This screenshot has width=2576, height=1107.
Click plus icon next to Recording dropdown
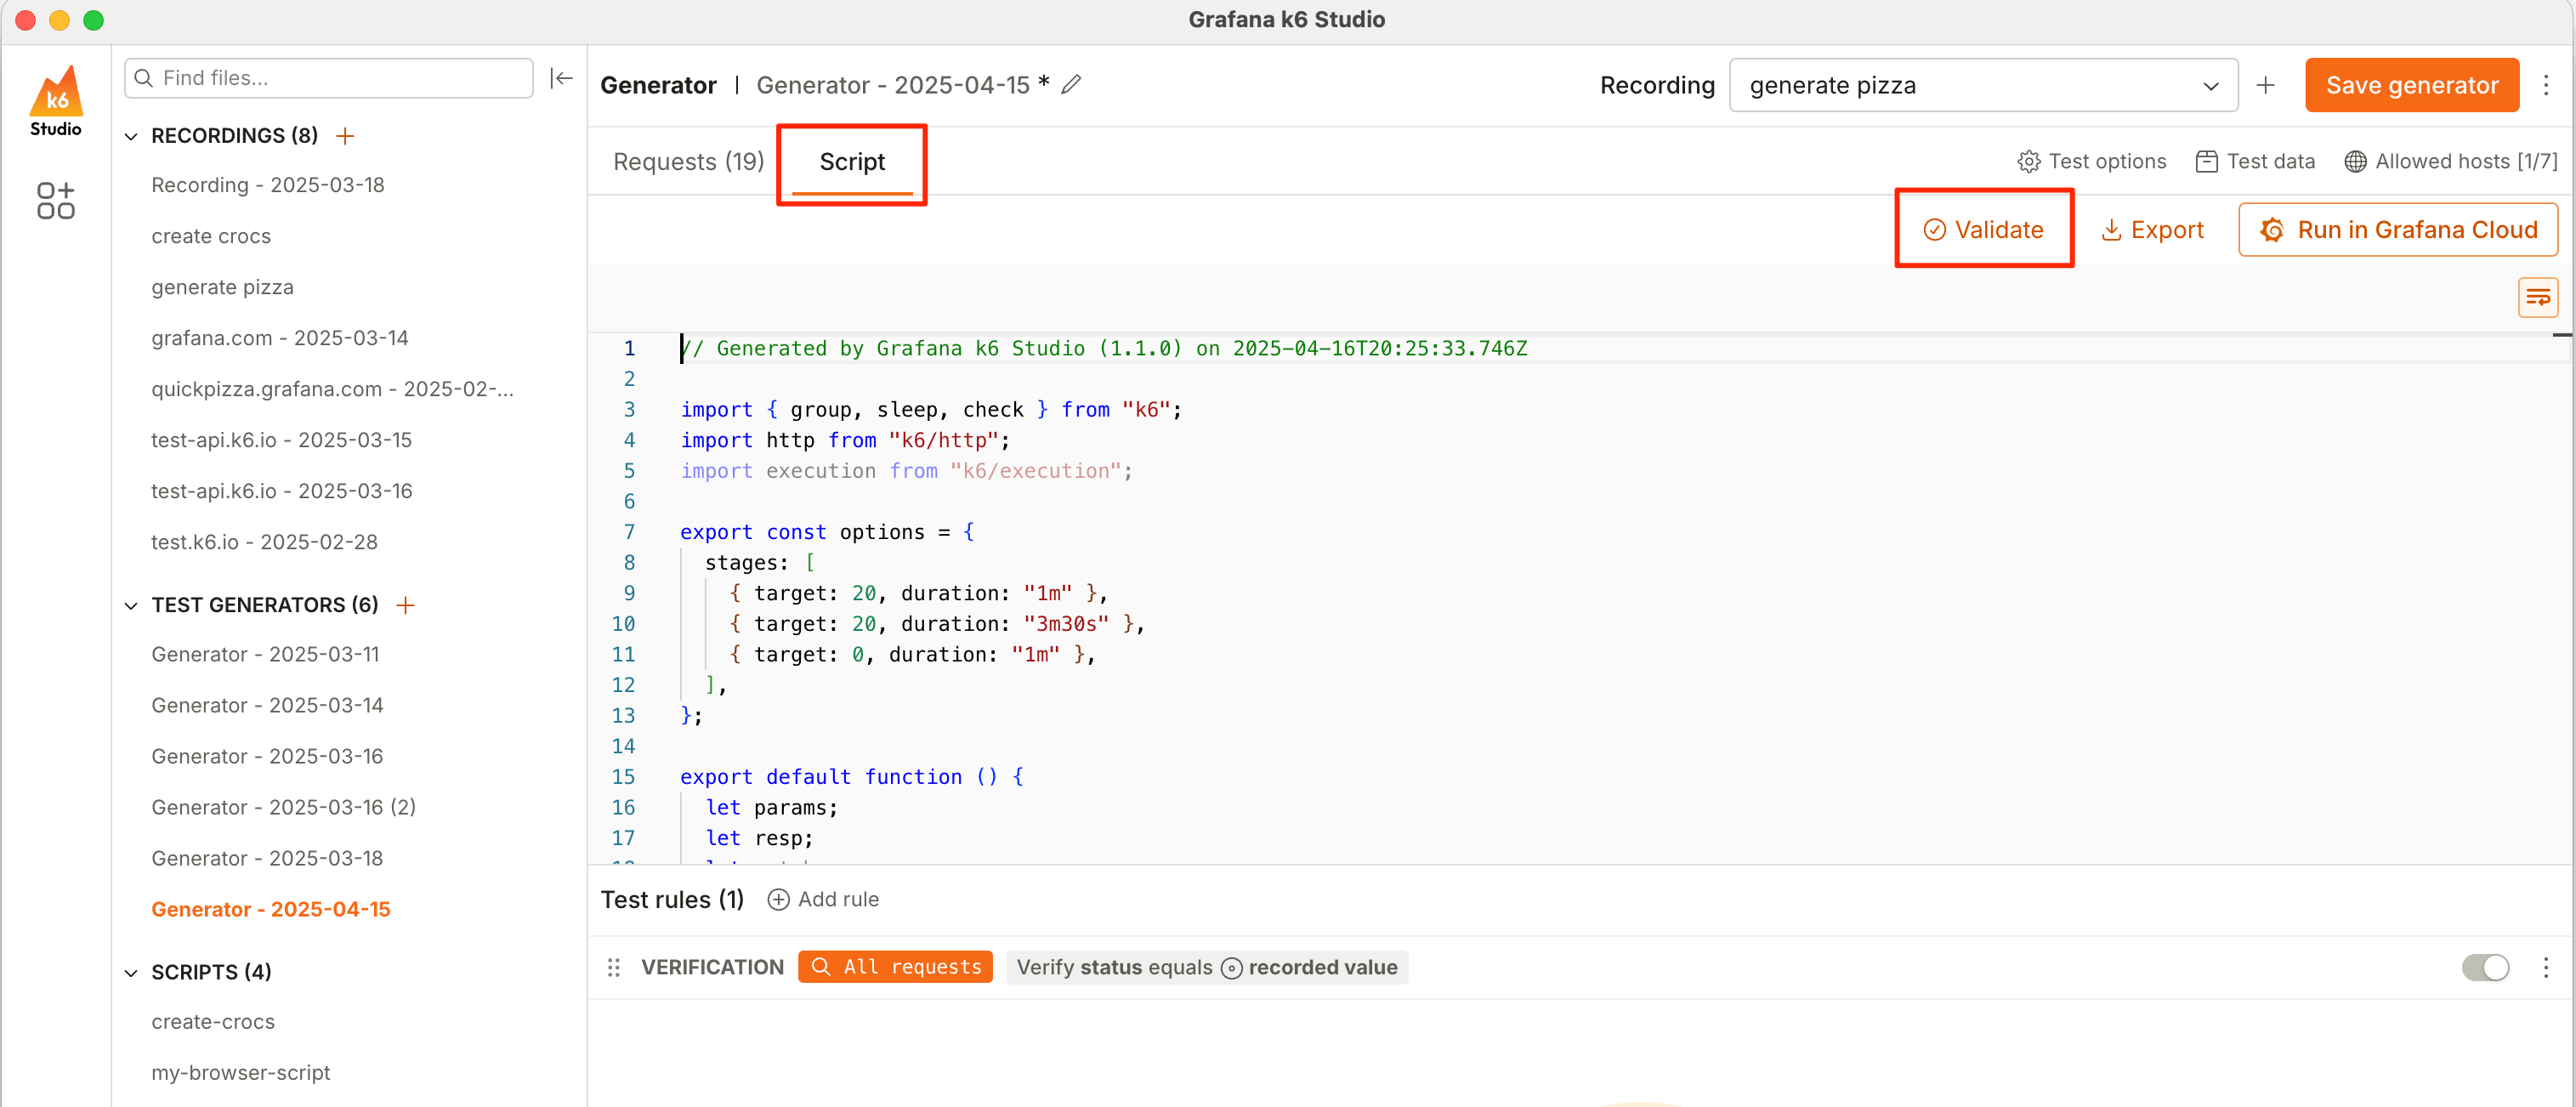click(x=2265, y=85)
